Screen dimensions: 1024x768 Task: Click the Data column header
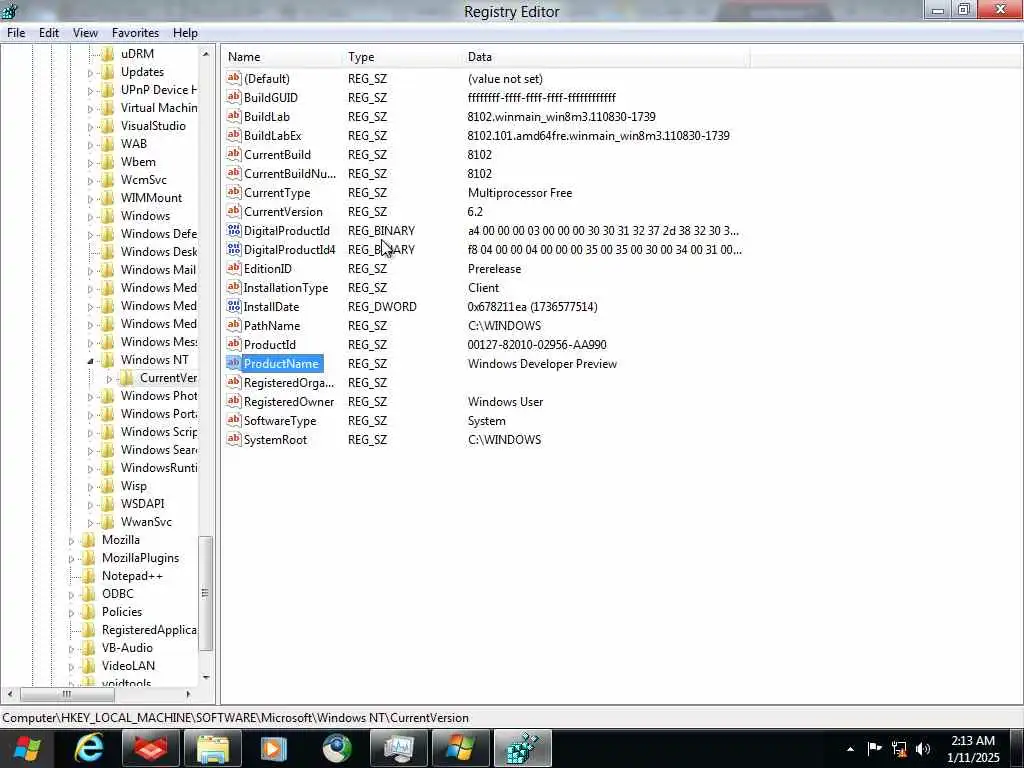[606, 57]
